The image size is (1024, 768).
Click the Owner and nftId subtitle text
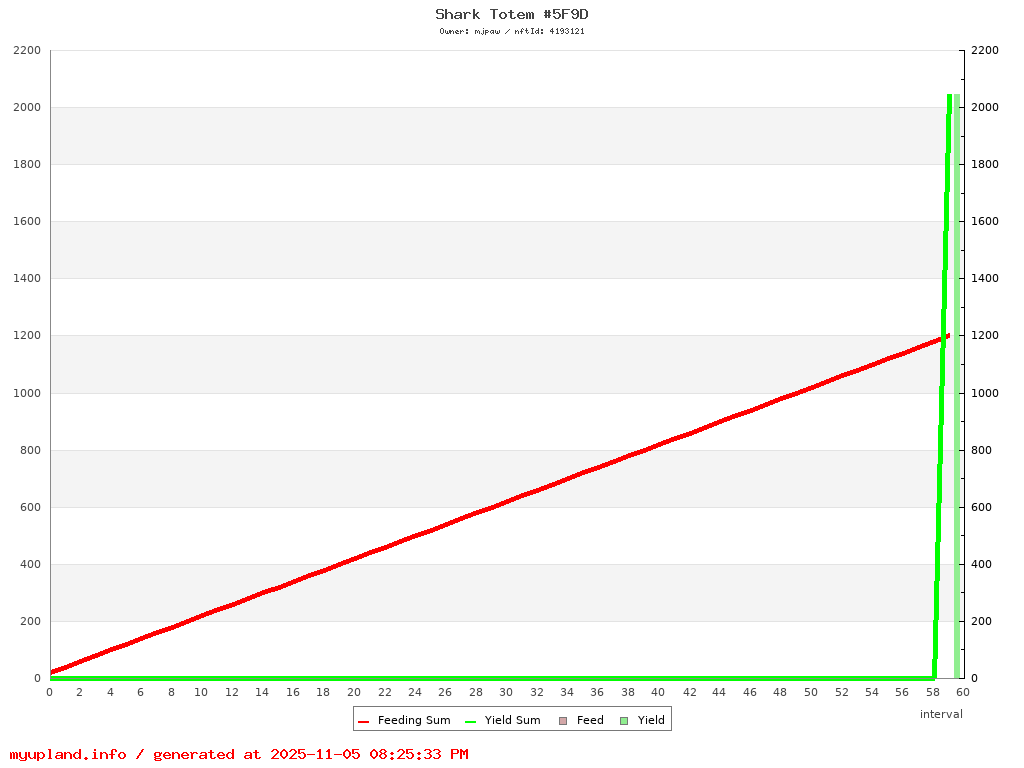[512, 31]
